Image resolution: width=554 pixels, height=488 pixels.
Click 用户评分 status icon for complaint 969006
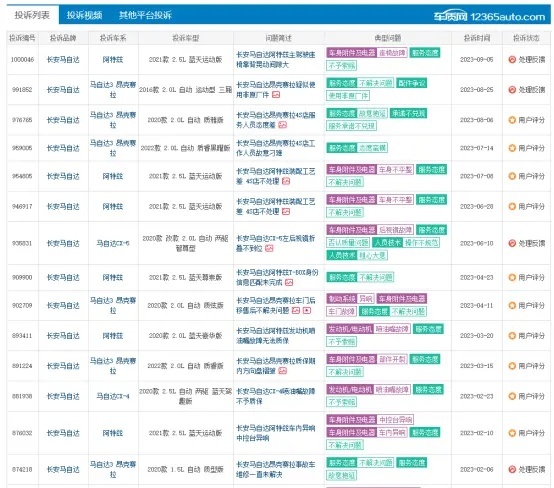pos(512,148)
